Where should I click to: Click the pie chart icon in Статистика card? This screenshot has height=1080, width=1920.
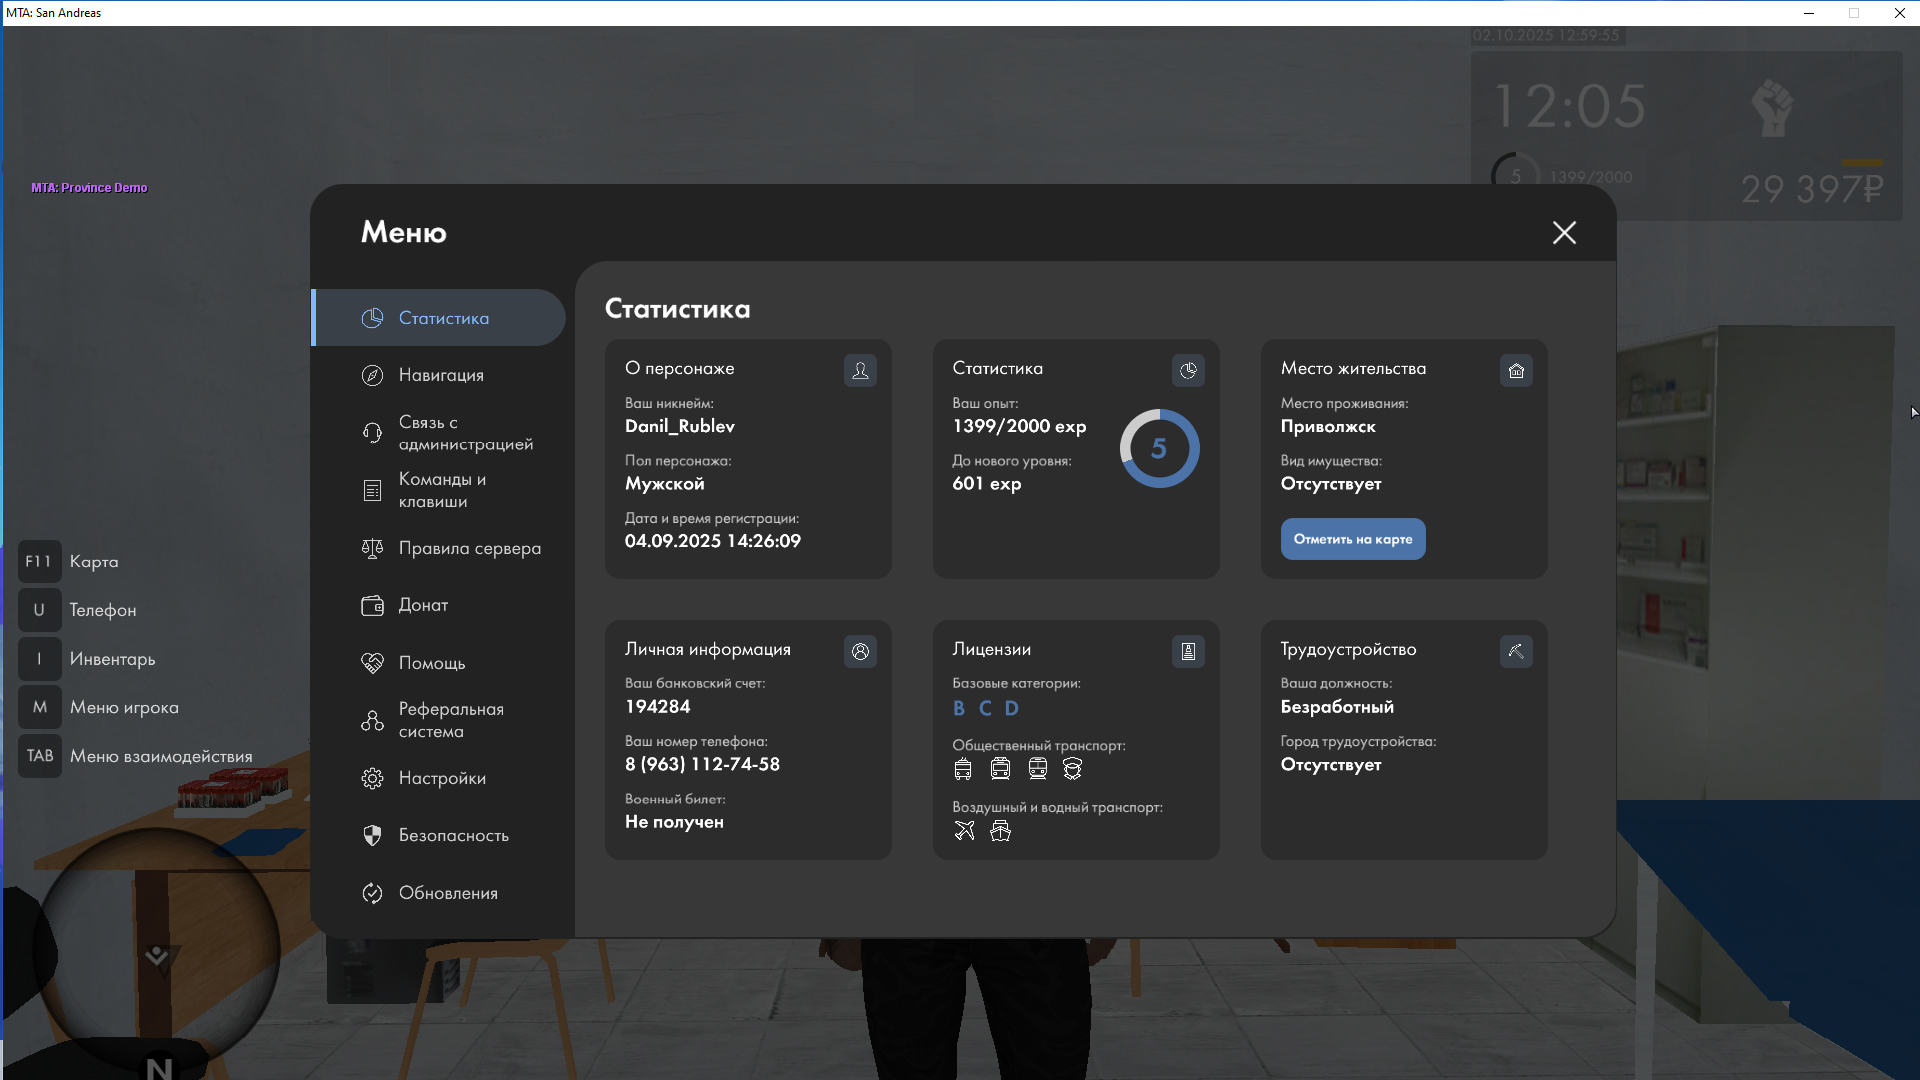click(1188, 371)
